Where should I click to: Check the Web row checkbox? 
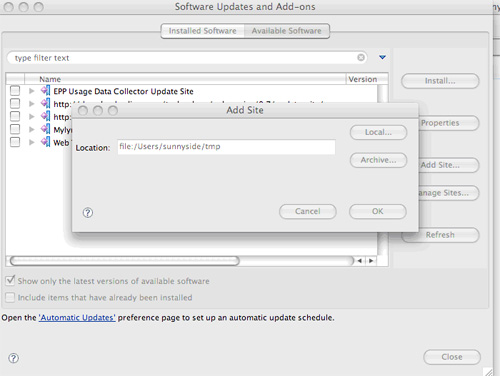(15, 142)
